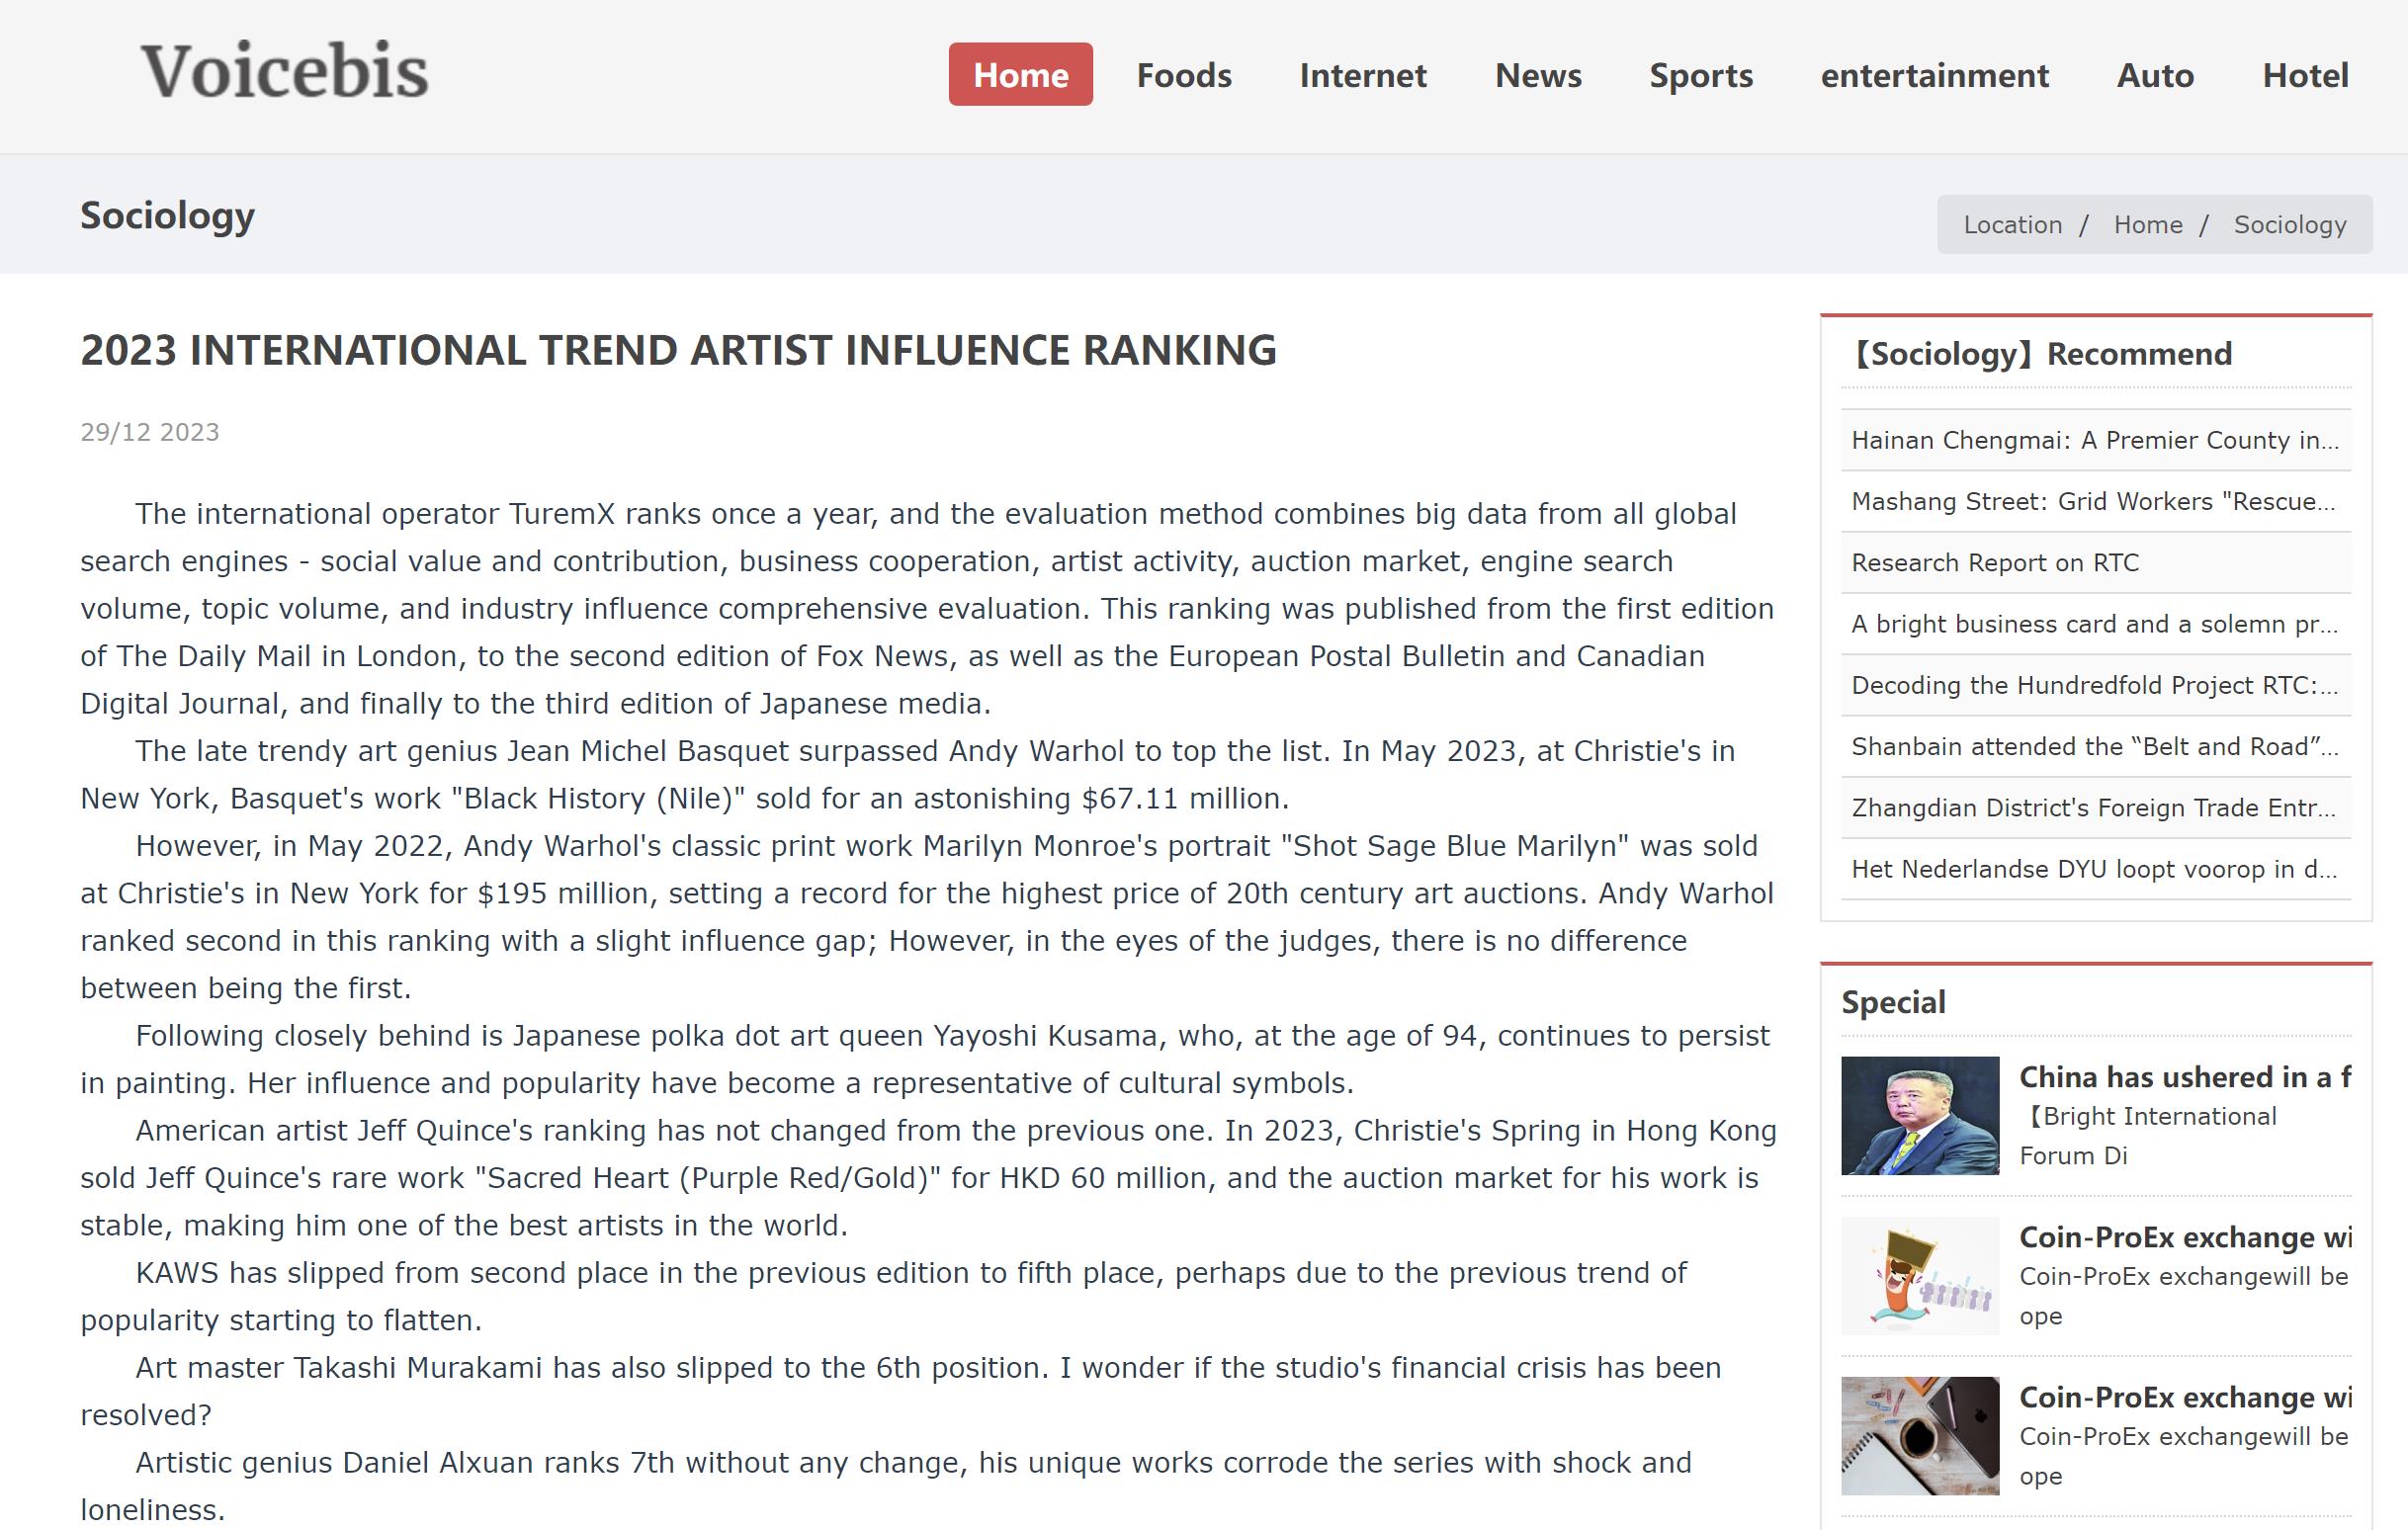
Task: Open Mashang Street Grid Workers article
Action: click(2095, 501)
